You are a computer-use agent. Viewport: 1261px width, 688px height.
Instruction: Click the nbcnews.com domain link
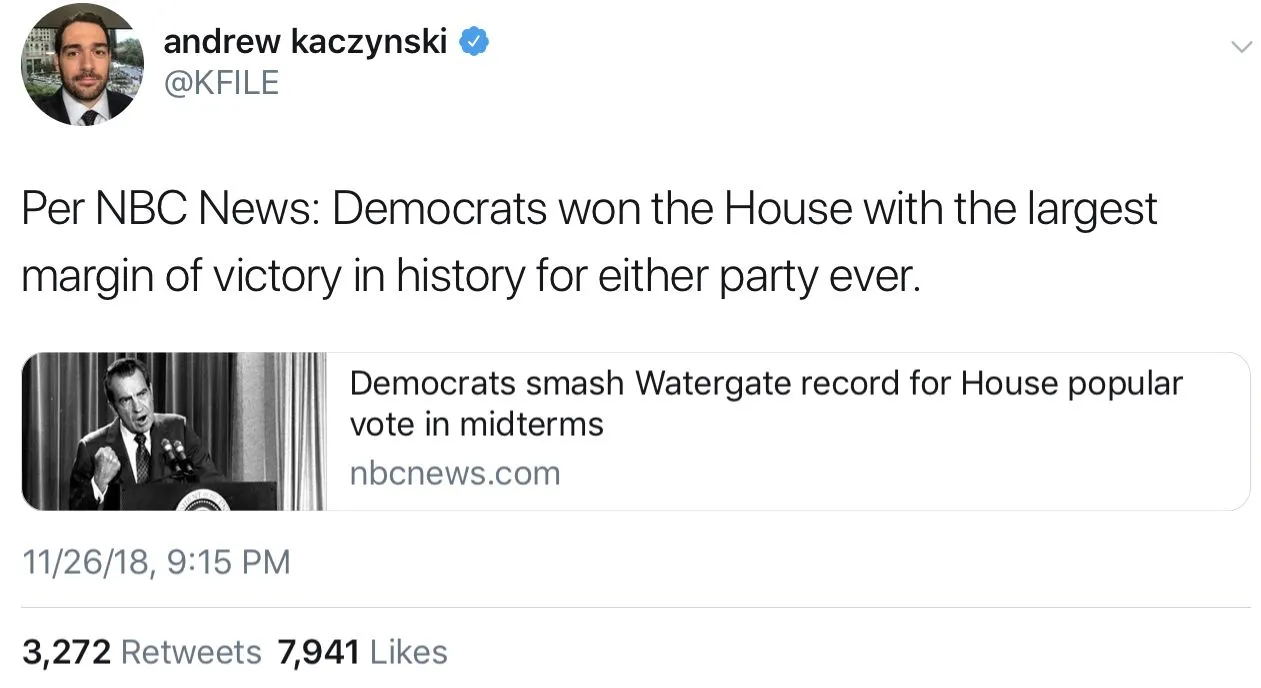pyautogui.click(x=455, y=473)
